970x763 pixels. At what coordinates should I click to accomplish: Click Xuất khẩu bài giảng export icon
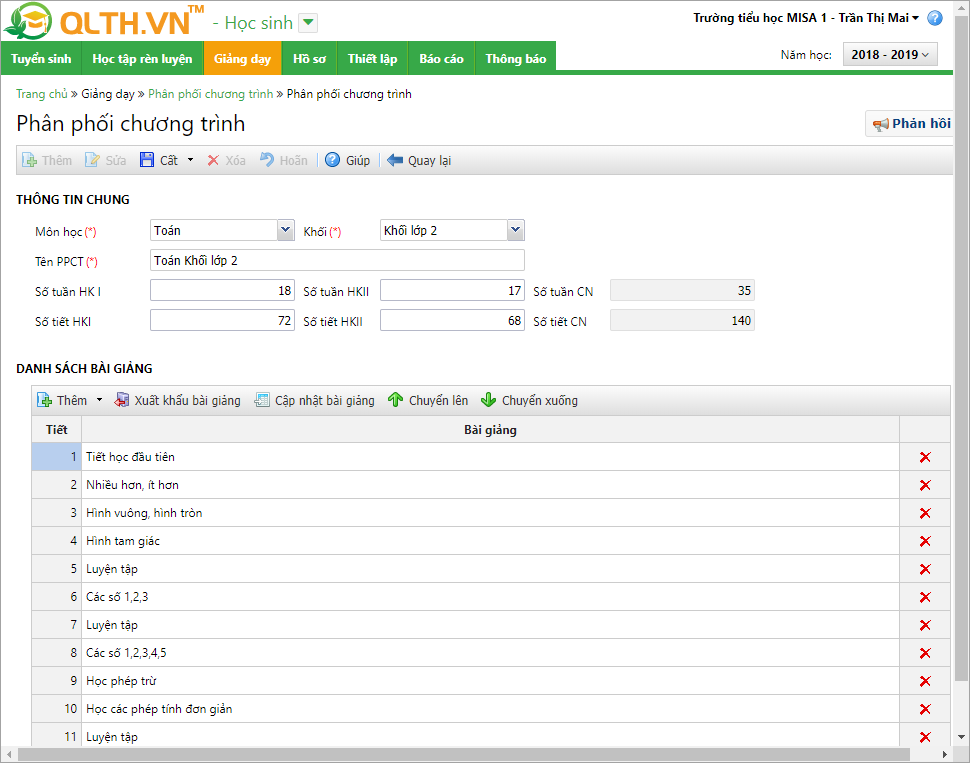point(122,400)
